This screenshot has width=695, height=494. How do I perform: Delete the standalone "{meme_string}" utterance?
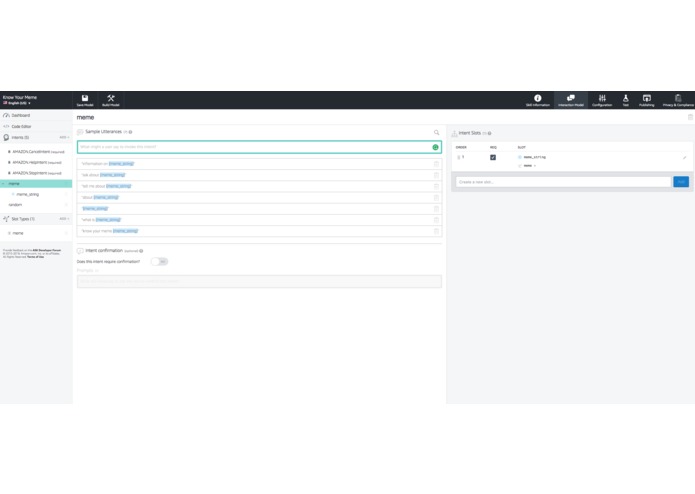(436, 209)
